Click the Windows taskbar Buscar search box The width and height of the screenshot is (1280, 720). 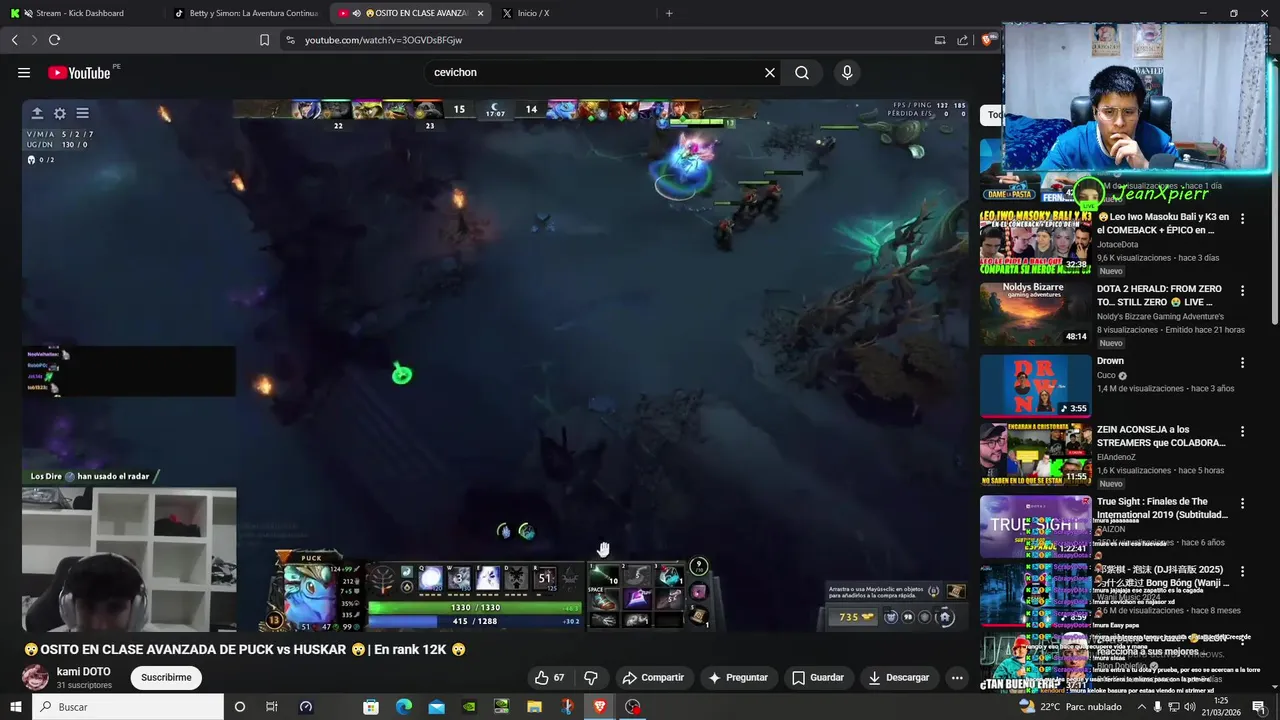128,707
